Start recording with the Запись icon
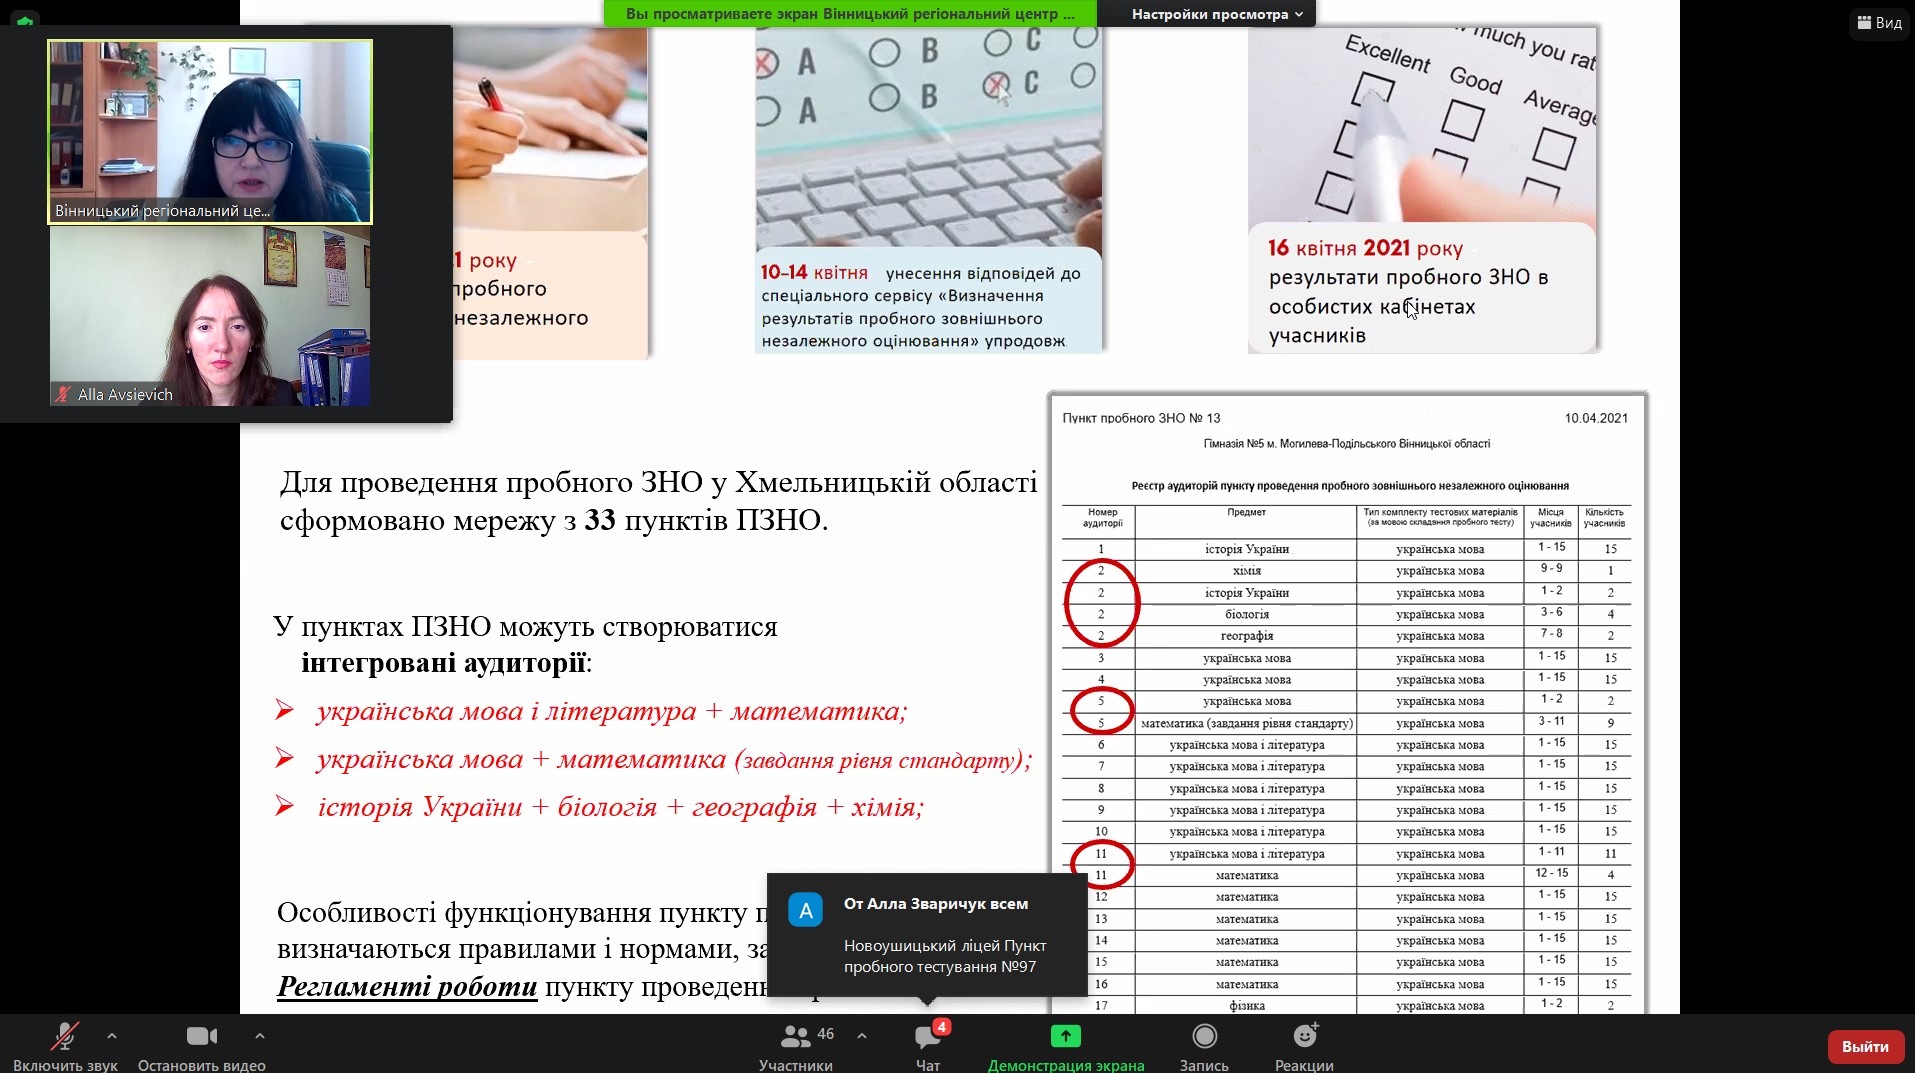 1204,1037
